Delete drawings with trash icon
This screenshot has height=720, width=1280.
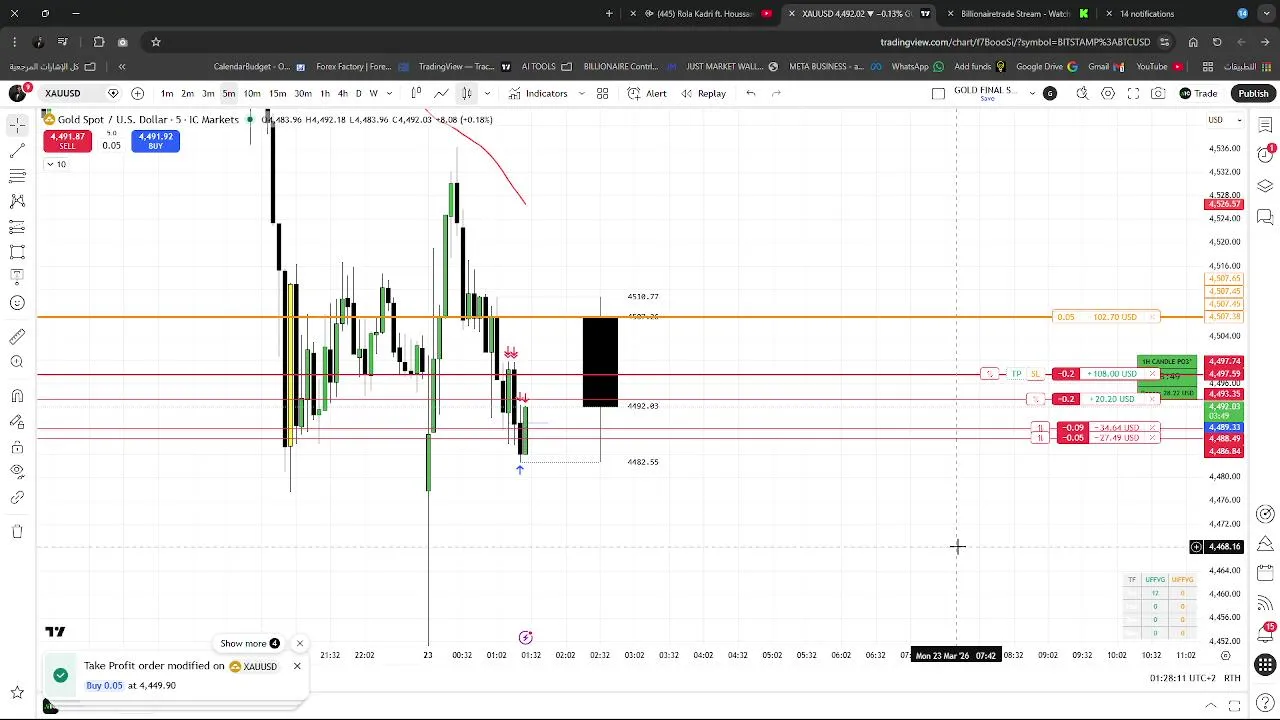17,532
